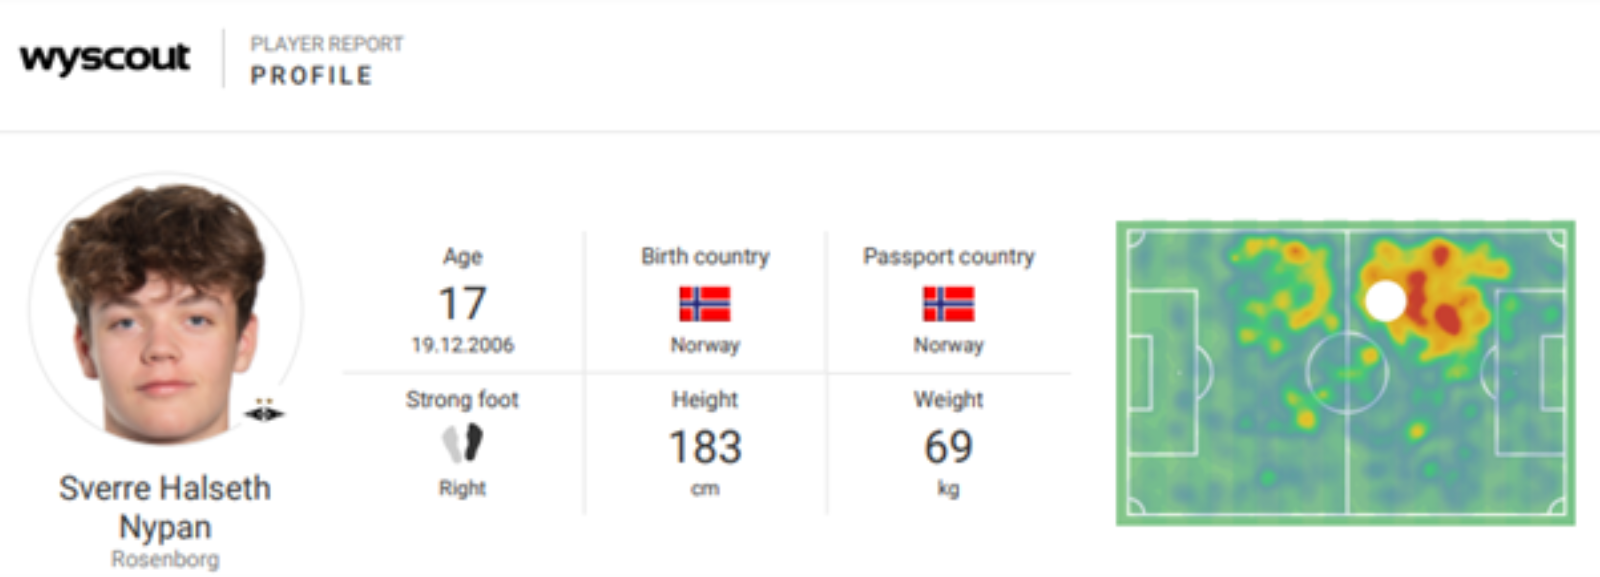Click the player name Sverre Halseth Nypan
The height and width of the screenshot is (577, 1600).
165,507
